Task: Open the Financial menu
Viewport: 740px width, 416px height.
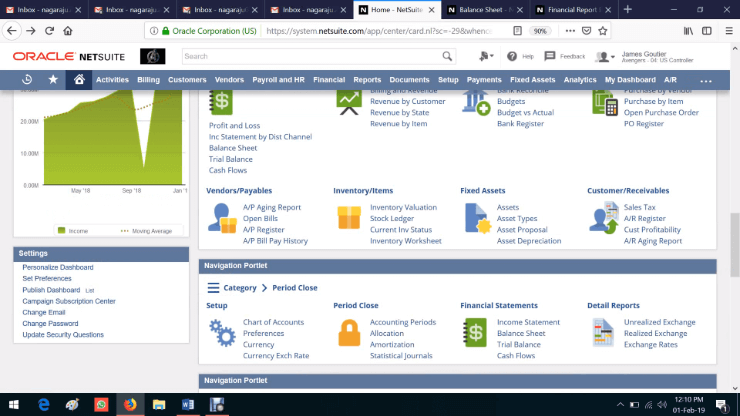Action: [329, 80]
